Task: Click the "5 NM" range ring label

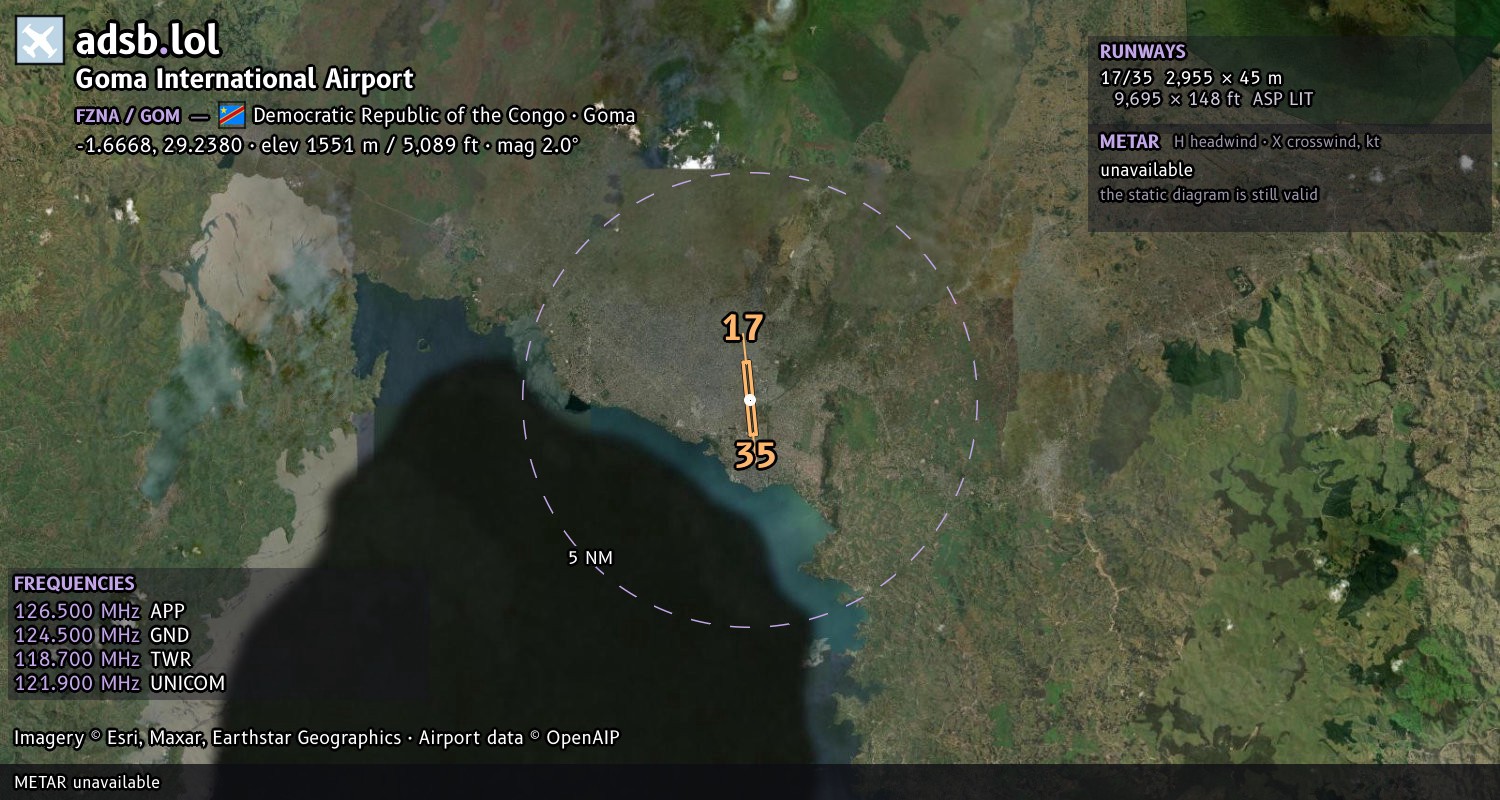Action: [590, 558]
